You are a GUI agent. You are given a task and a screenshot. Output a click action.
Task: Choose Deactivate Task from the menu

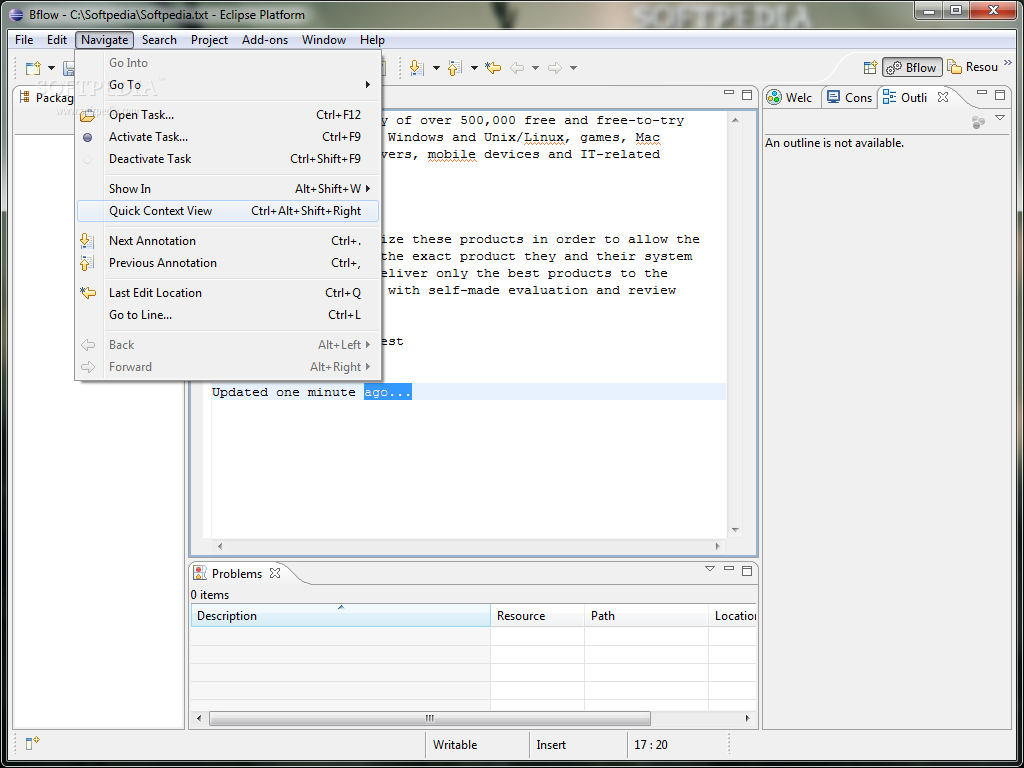(x=228, y=159)
